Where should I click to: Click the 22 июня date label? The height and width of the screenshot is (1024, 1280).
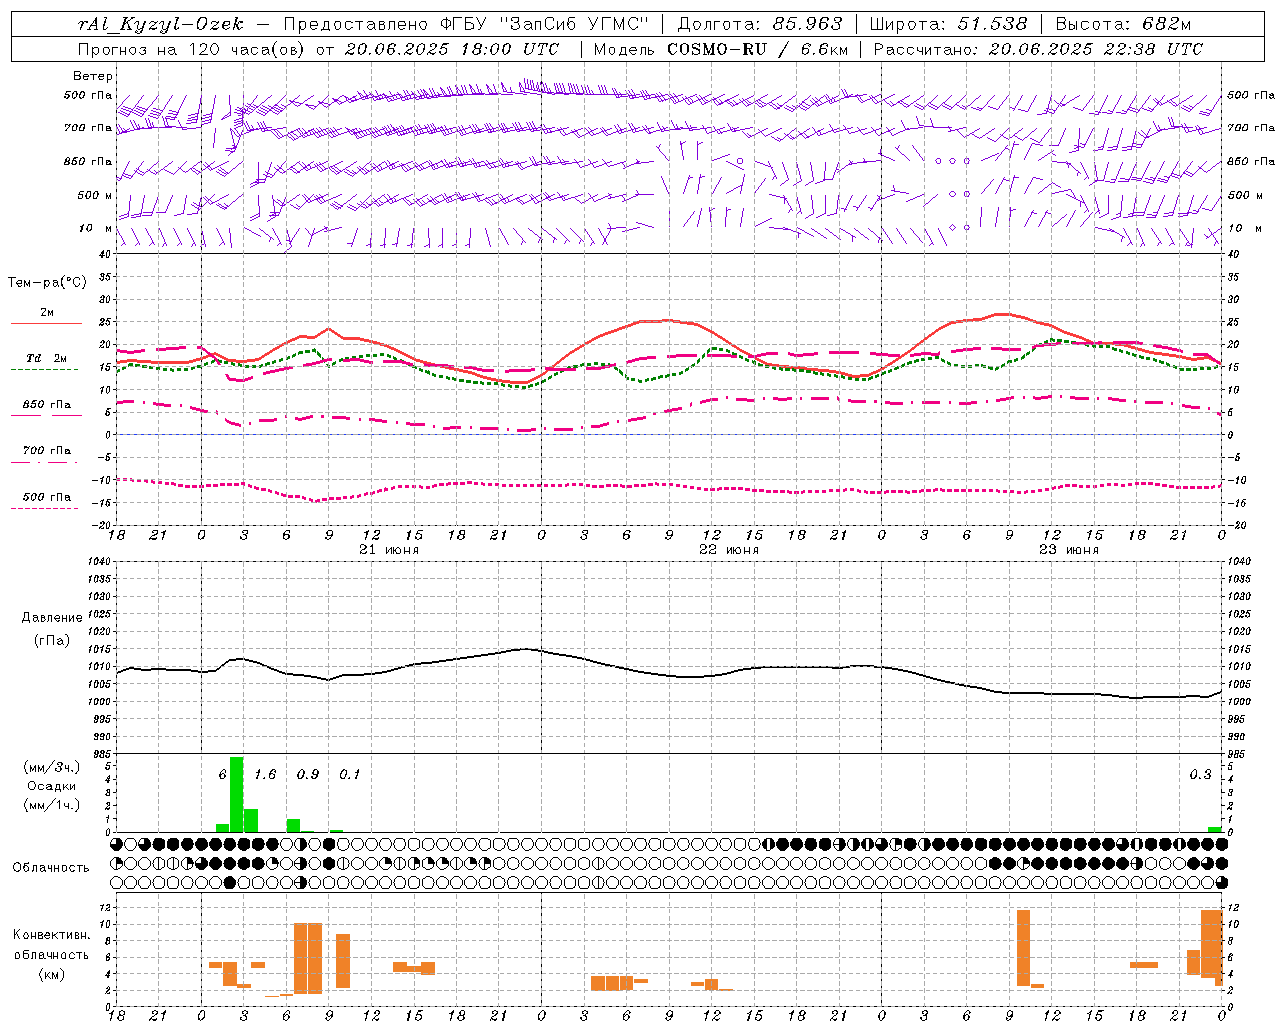729,550
